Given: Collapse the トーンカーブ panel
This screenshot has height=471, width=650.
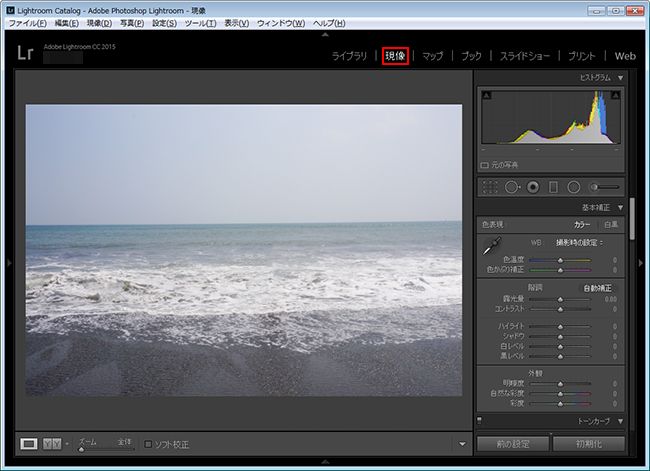Looking at the screenshot, I should click(x=620, y=421).
